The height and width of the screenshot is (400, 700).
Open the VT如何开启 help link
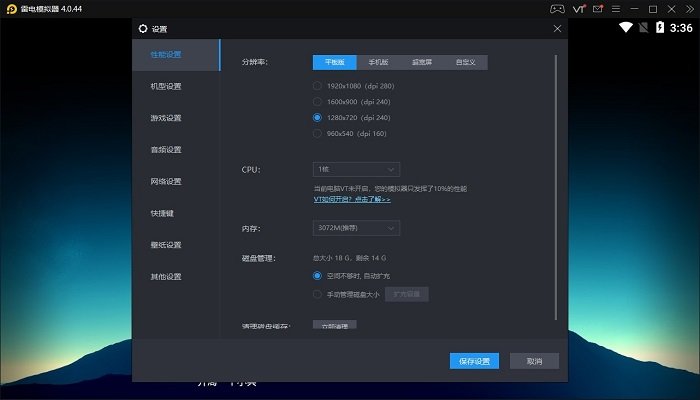click(x=351, y=199)
